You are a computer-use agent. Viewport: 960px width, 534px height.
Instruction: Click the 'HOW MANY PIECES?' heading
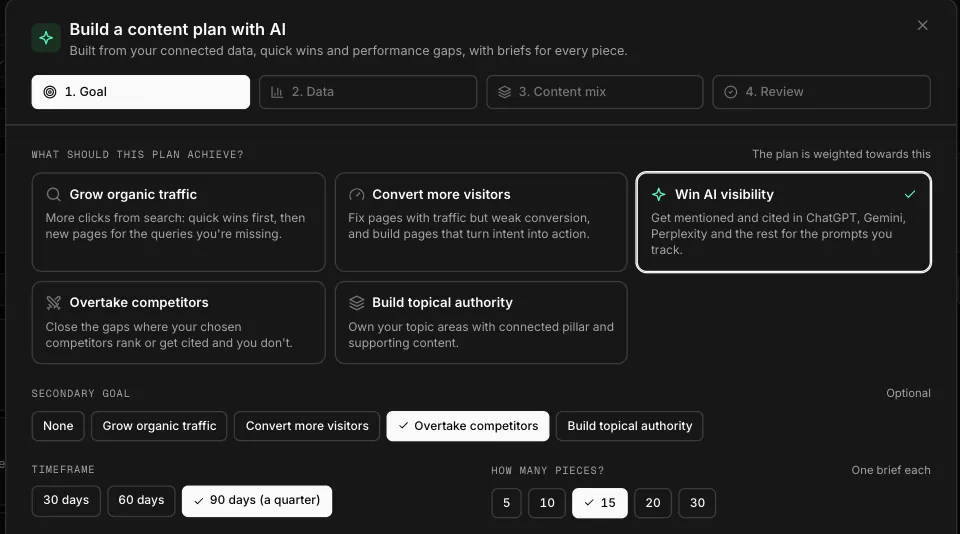547,470
